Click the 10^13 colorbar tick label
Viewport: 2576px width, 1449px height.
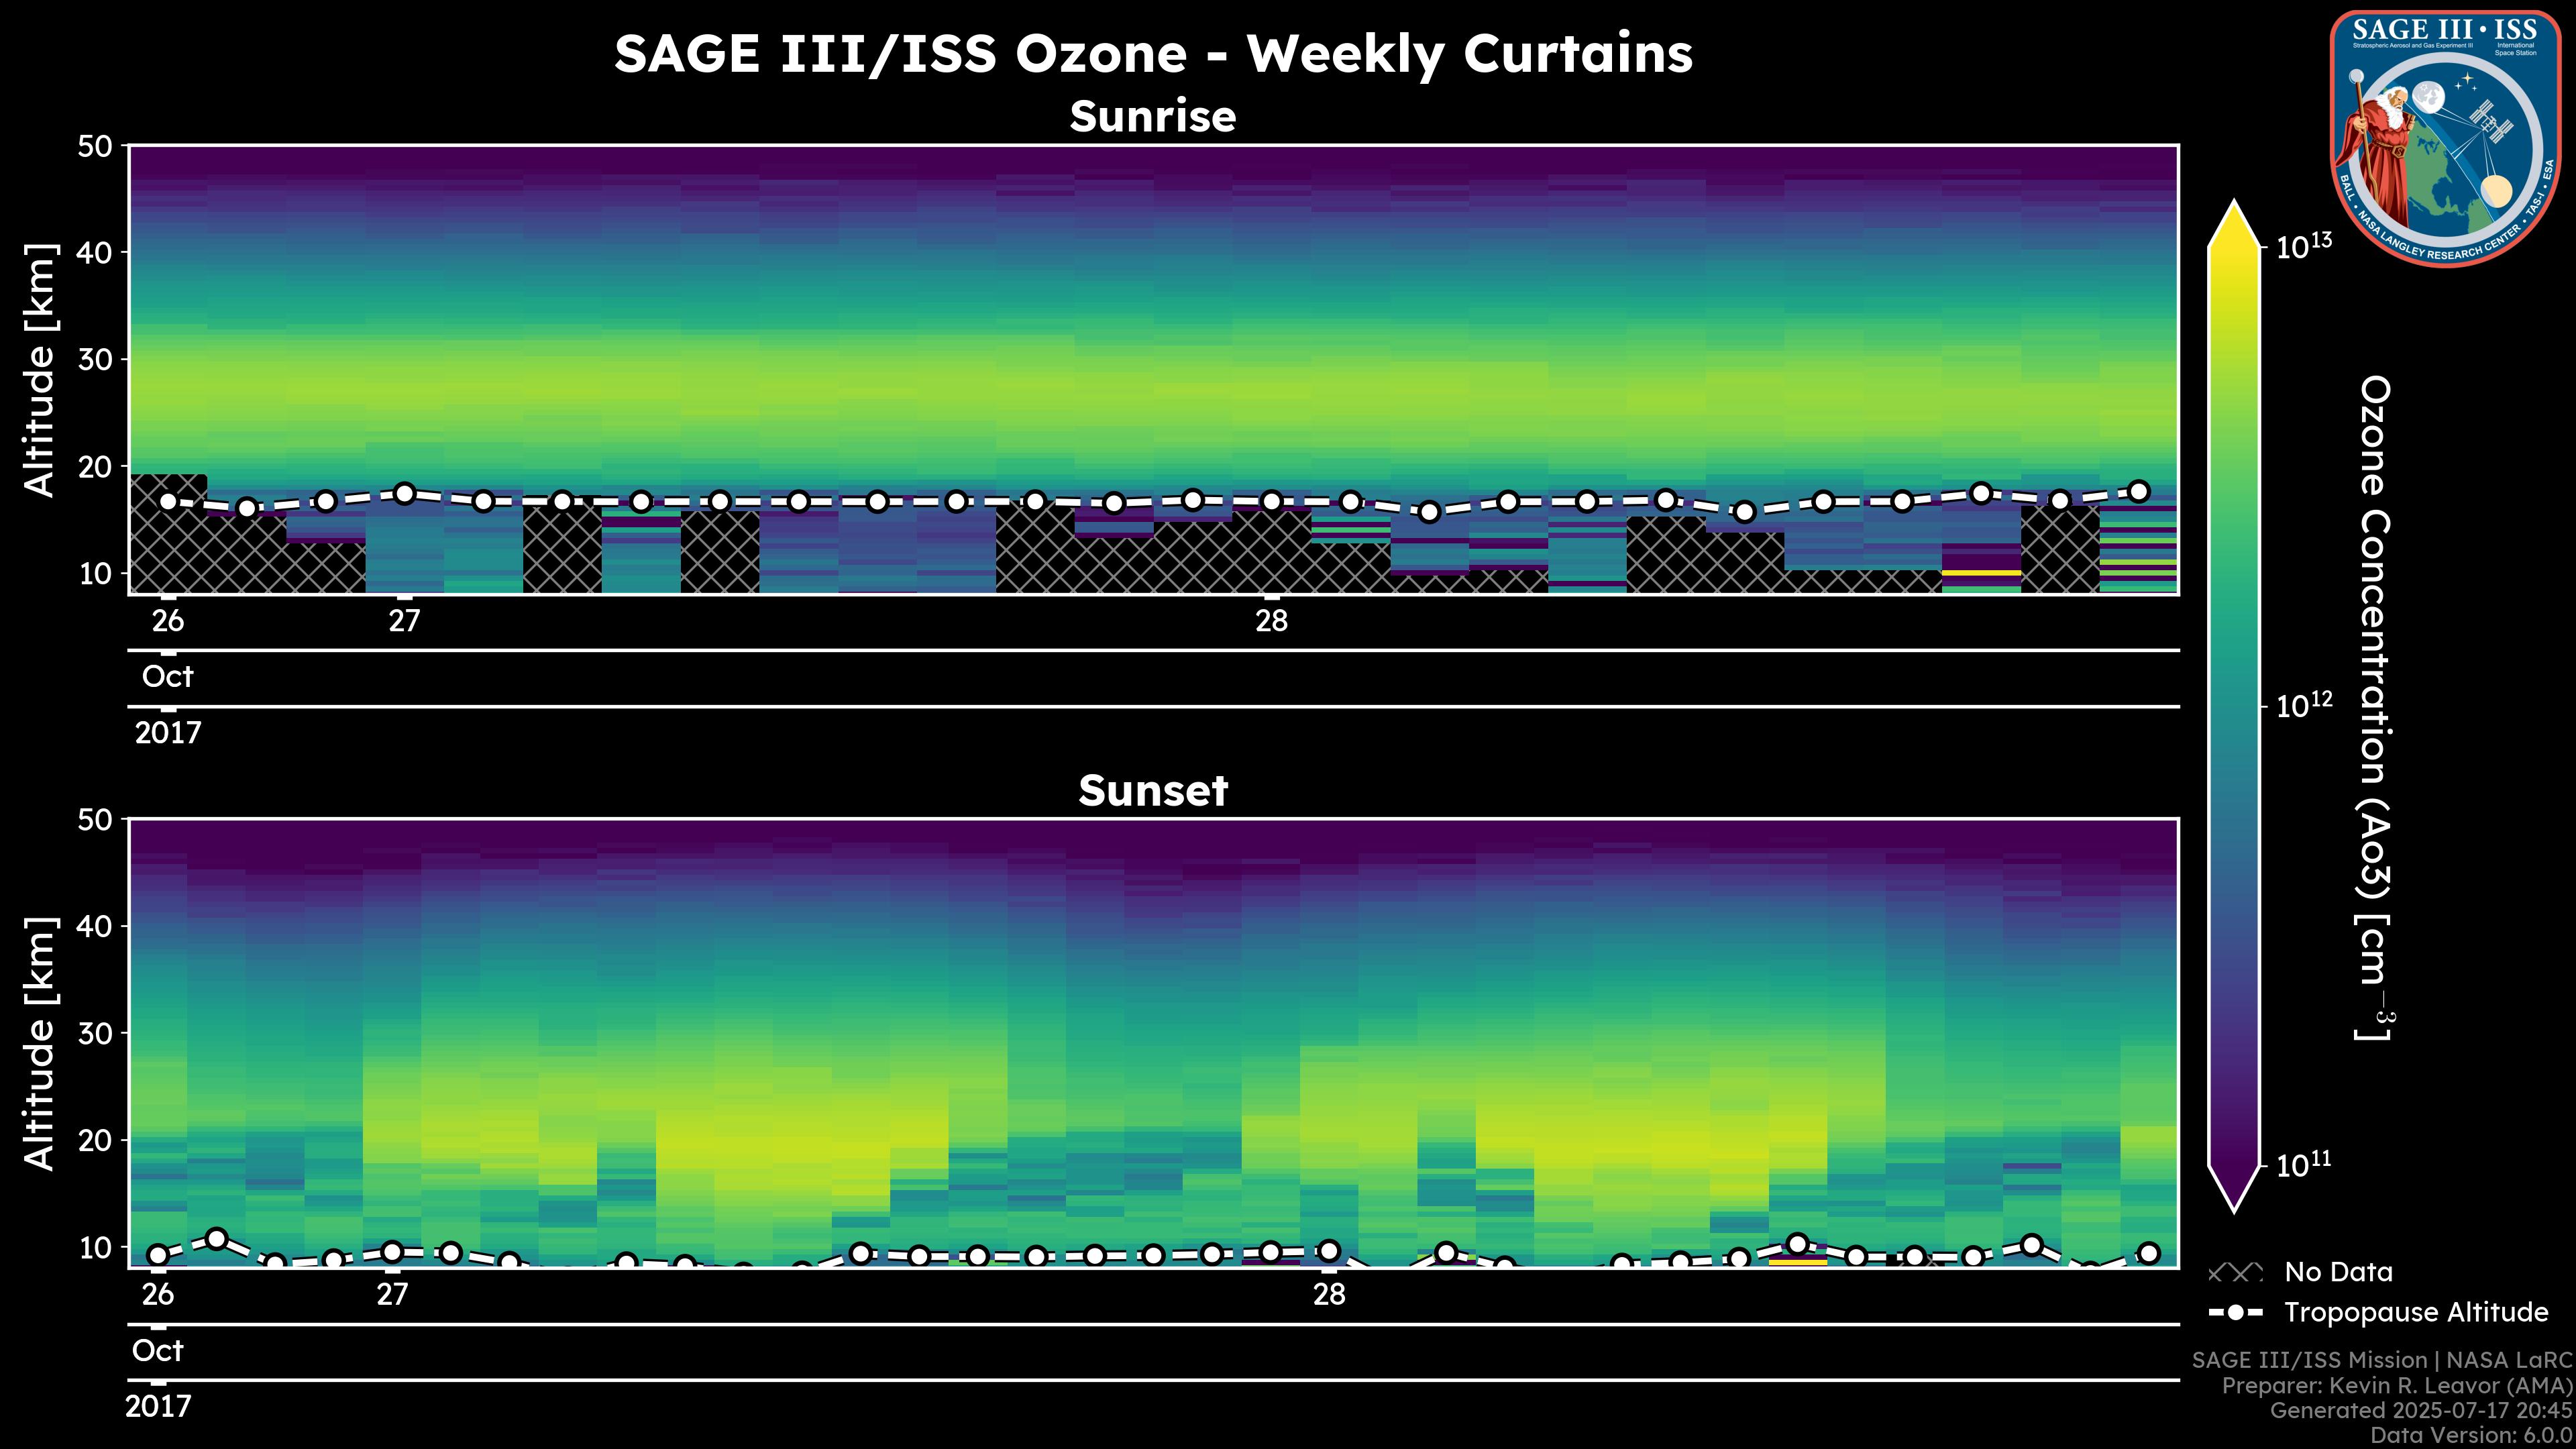[x=2305, y=246]
